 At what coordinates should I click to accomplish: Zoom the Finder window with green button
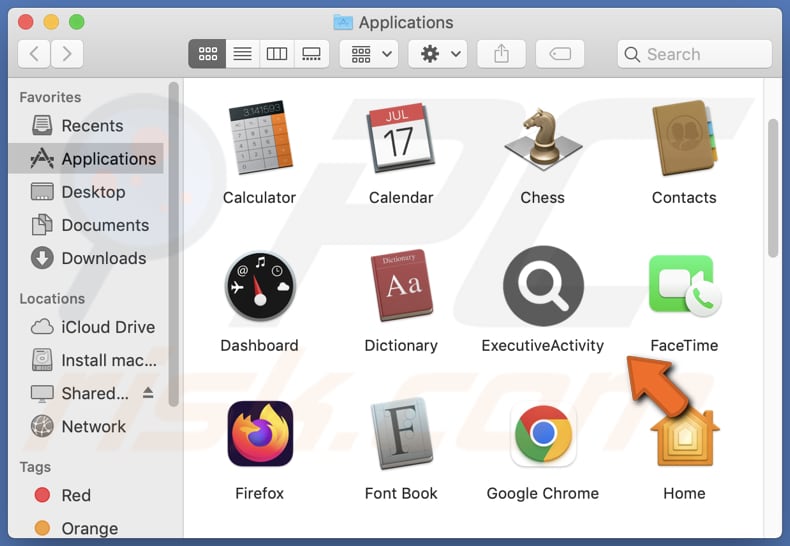point(77,22)
